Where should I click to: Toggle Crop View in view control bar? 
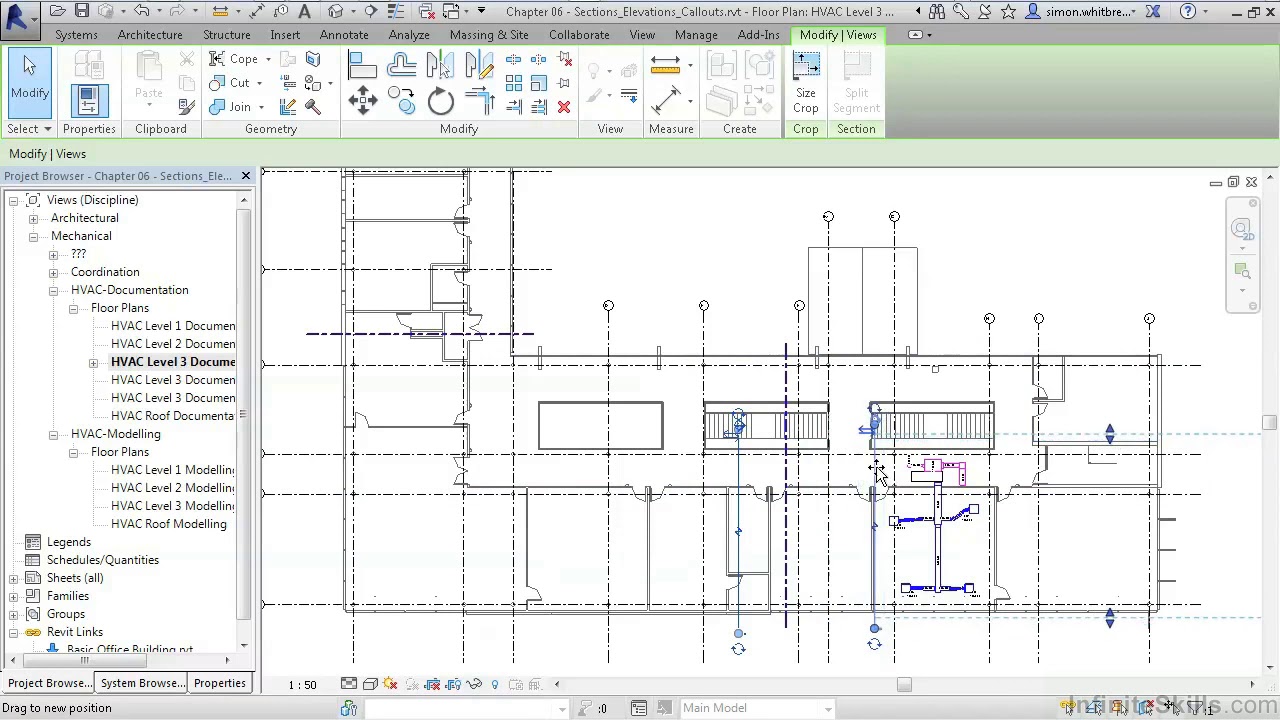(x=433, y=684)
